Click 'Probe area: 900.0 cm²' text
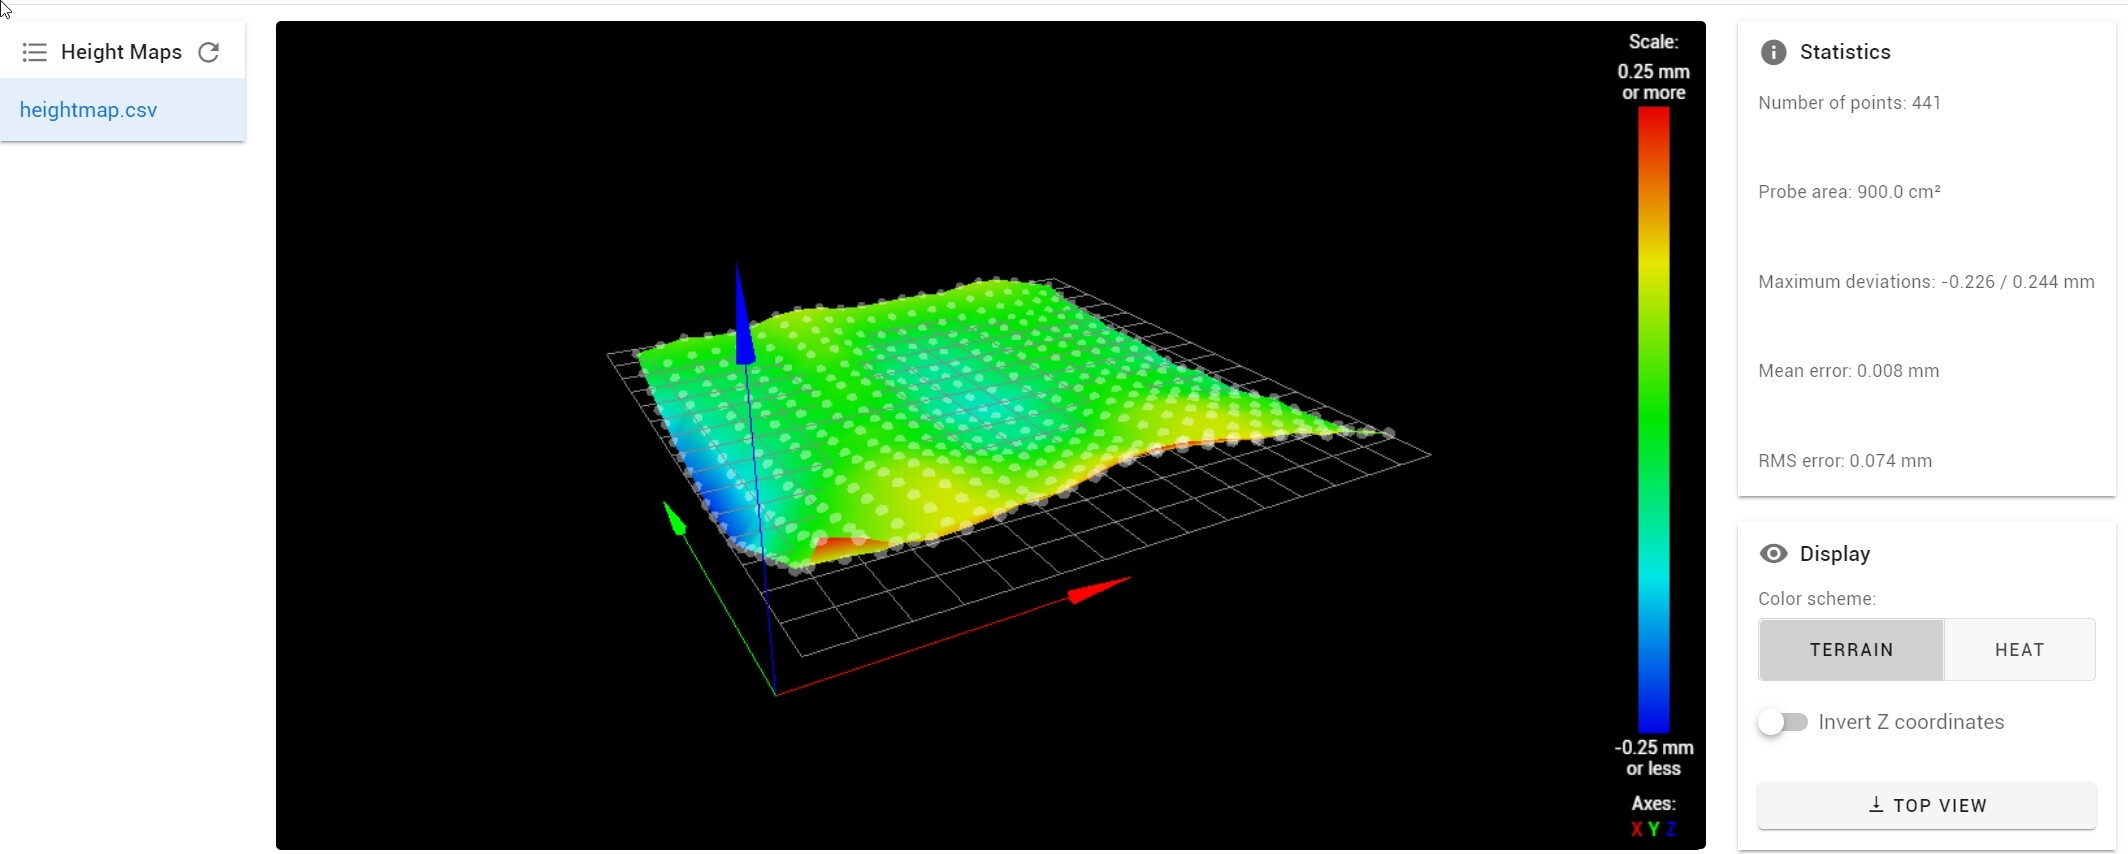The height and width of the screenshot is (854, 2128). [x=1849, y=192]
